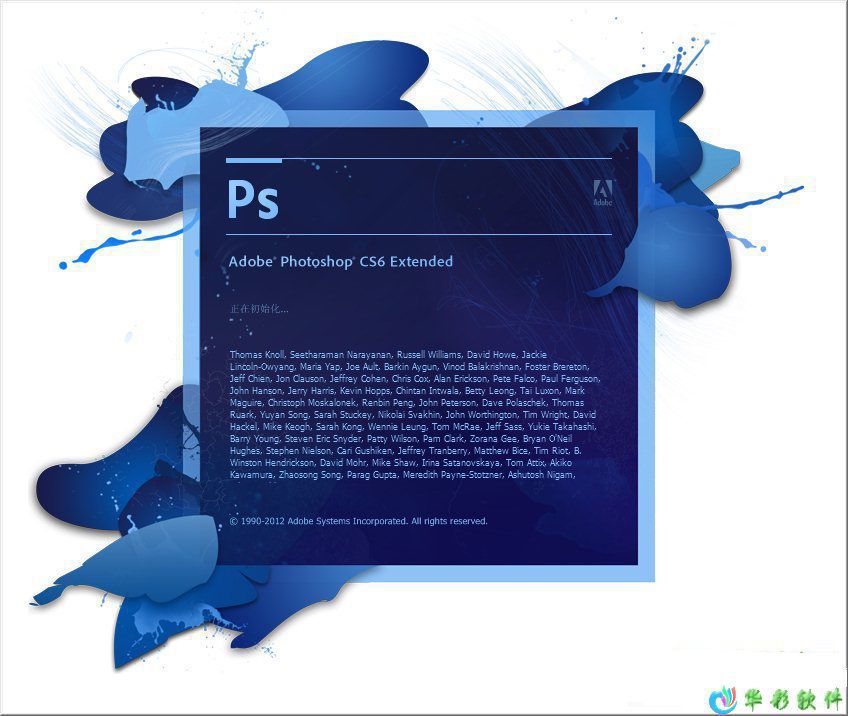Click the Adobe Photoshop CS6 Extended title
Screen dimensions: 848x716
click(341, 262)
